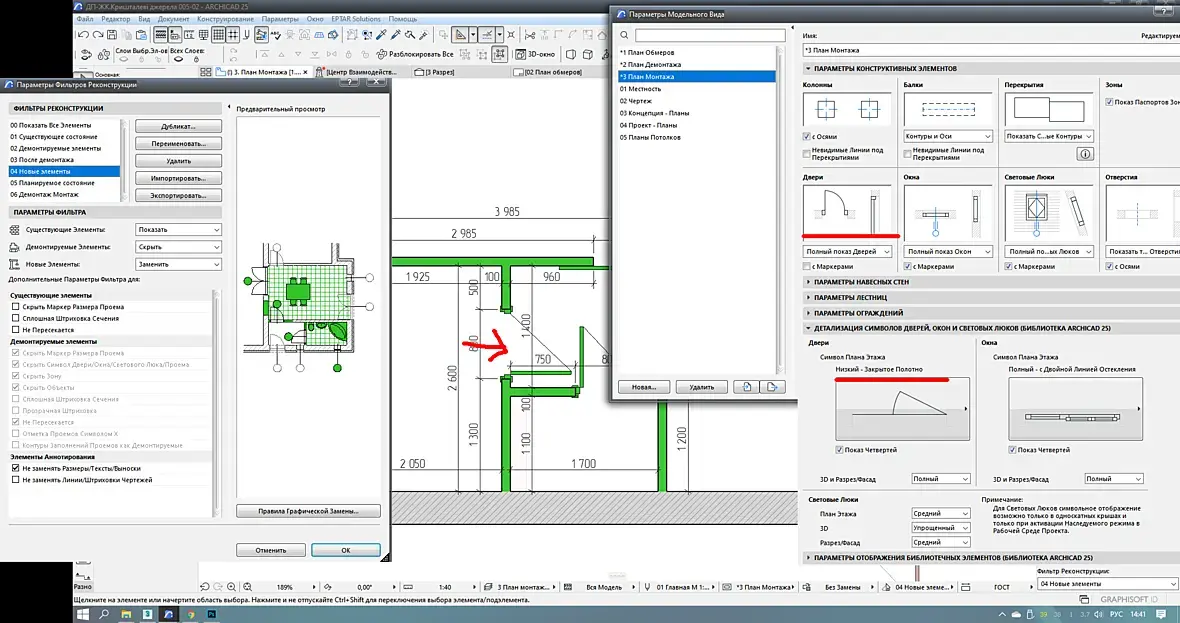
Task: Open 'Полный показ Дверей' dropdown
Action: (847, 251)
